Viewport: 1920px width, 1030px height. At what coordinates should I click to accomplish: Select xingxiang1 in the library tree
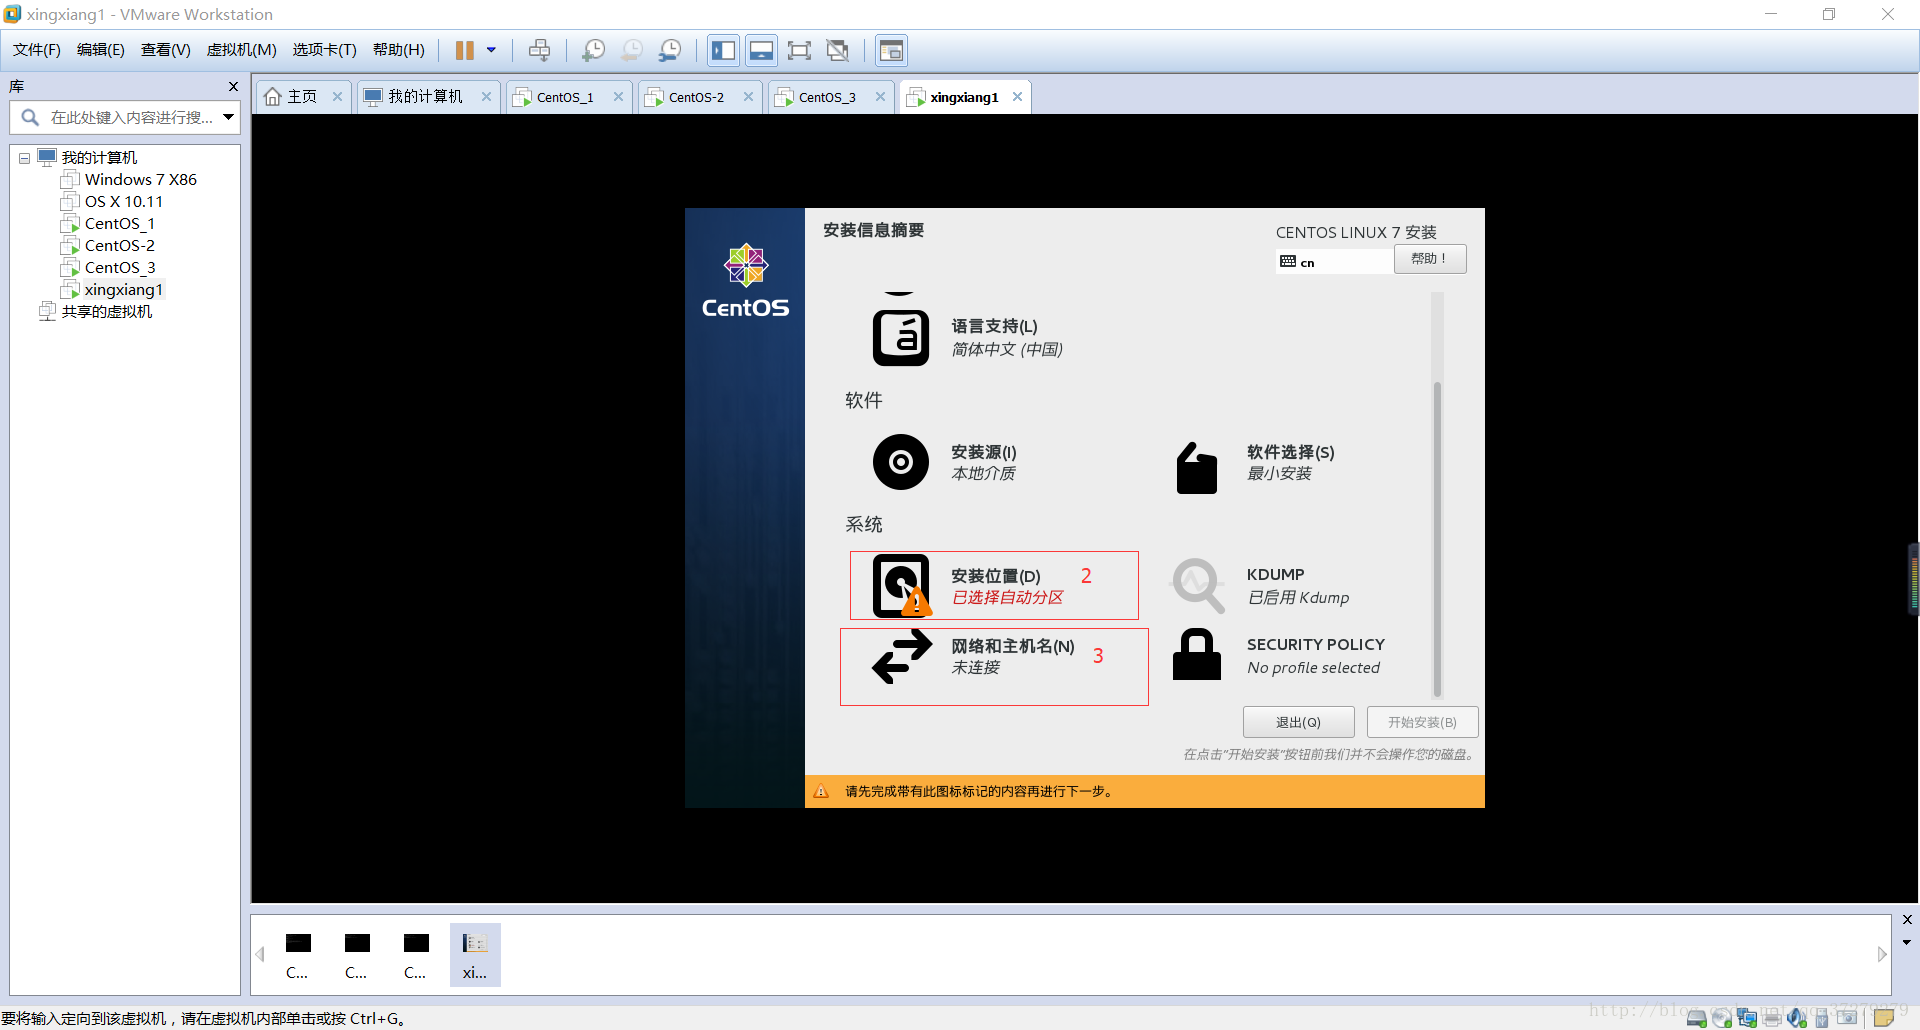click(x=123, y=290)
